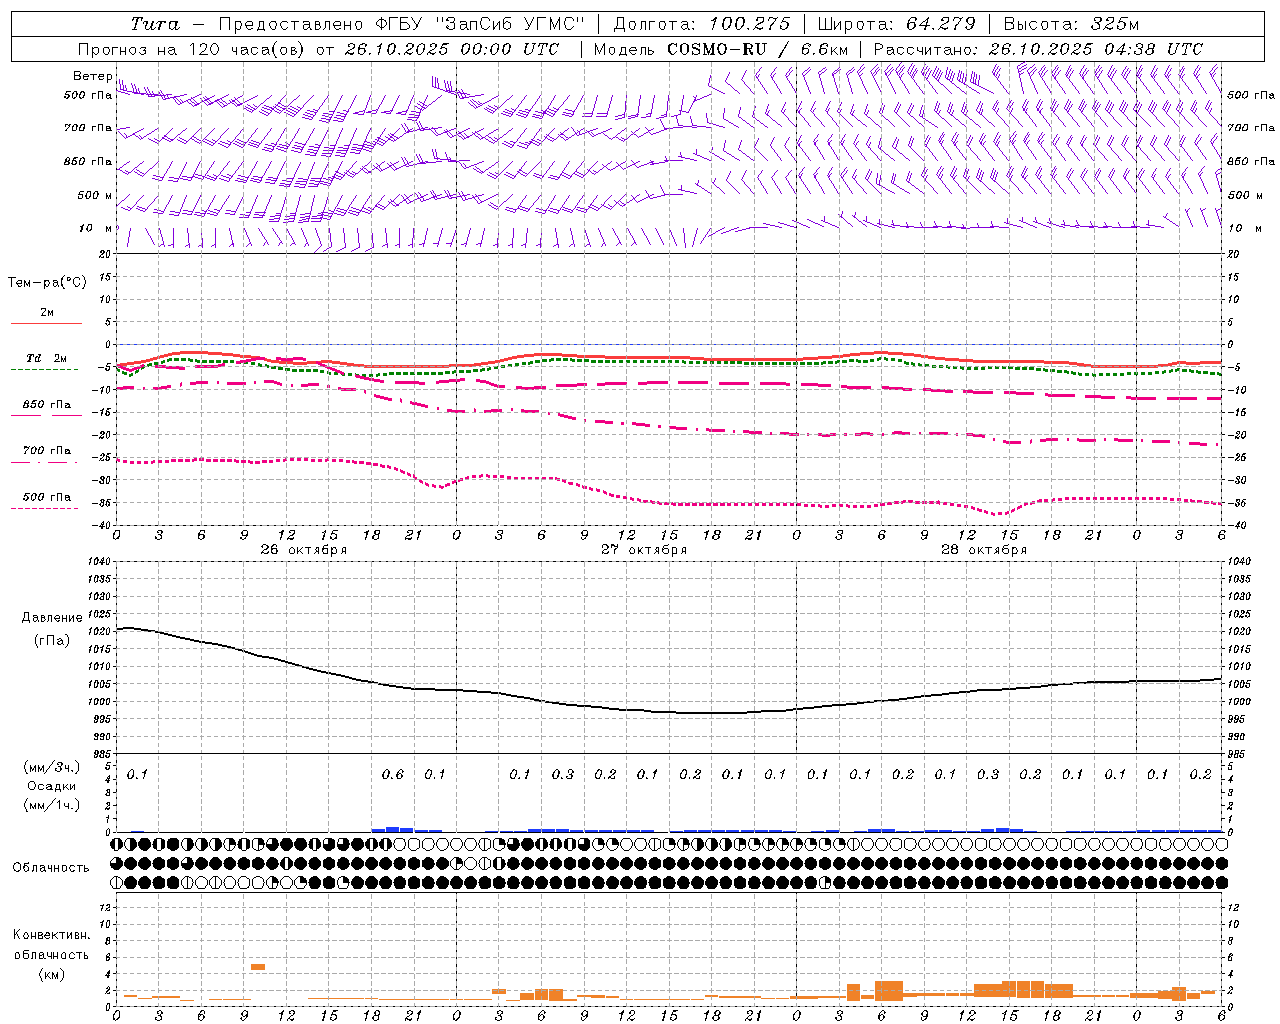Click the "700 гПа" temperature legend label
This screenshot has height=1024, width=1280.
point(47,450)
